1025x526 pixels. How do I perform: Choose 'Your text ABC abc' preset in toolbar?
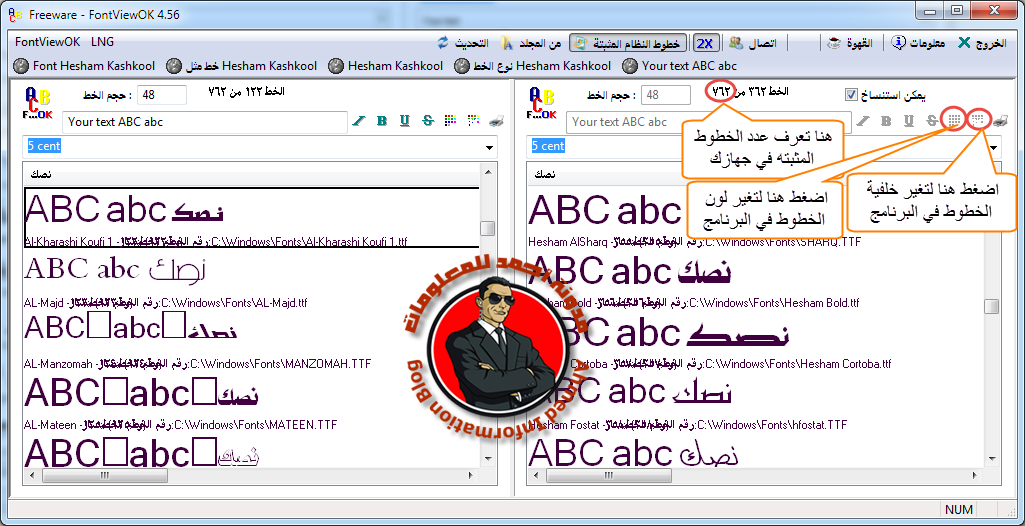(x=679, y=66)
